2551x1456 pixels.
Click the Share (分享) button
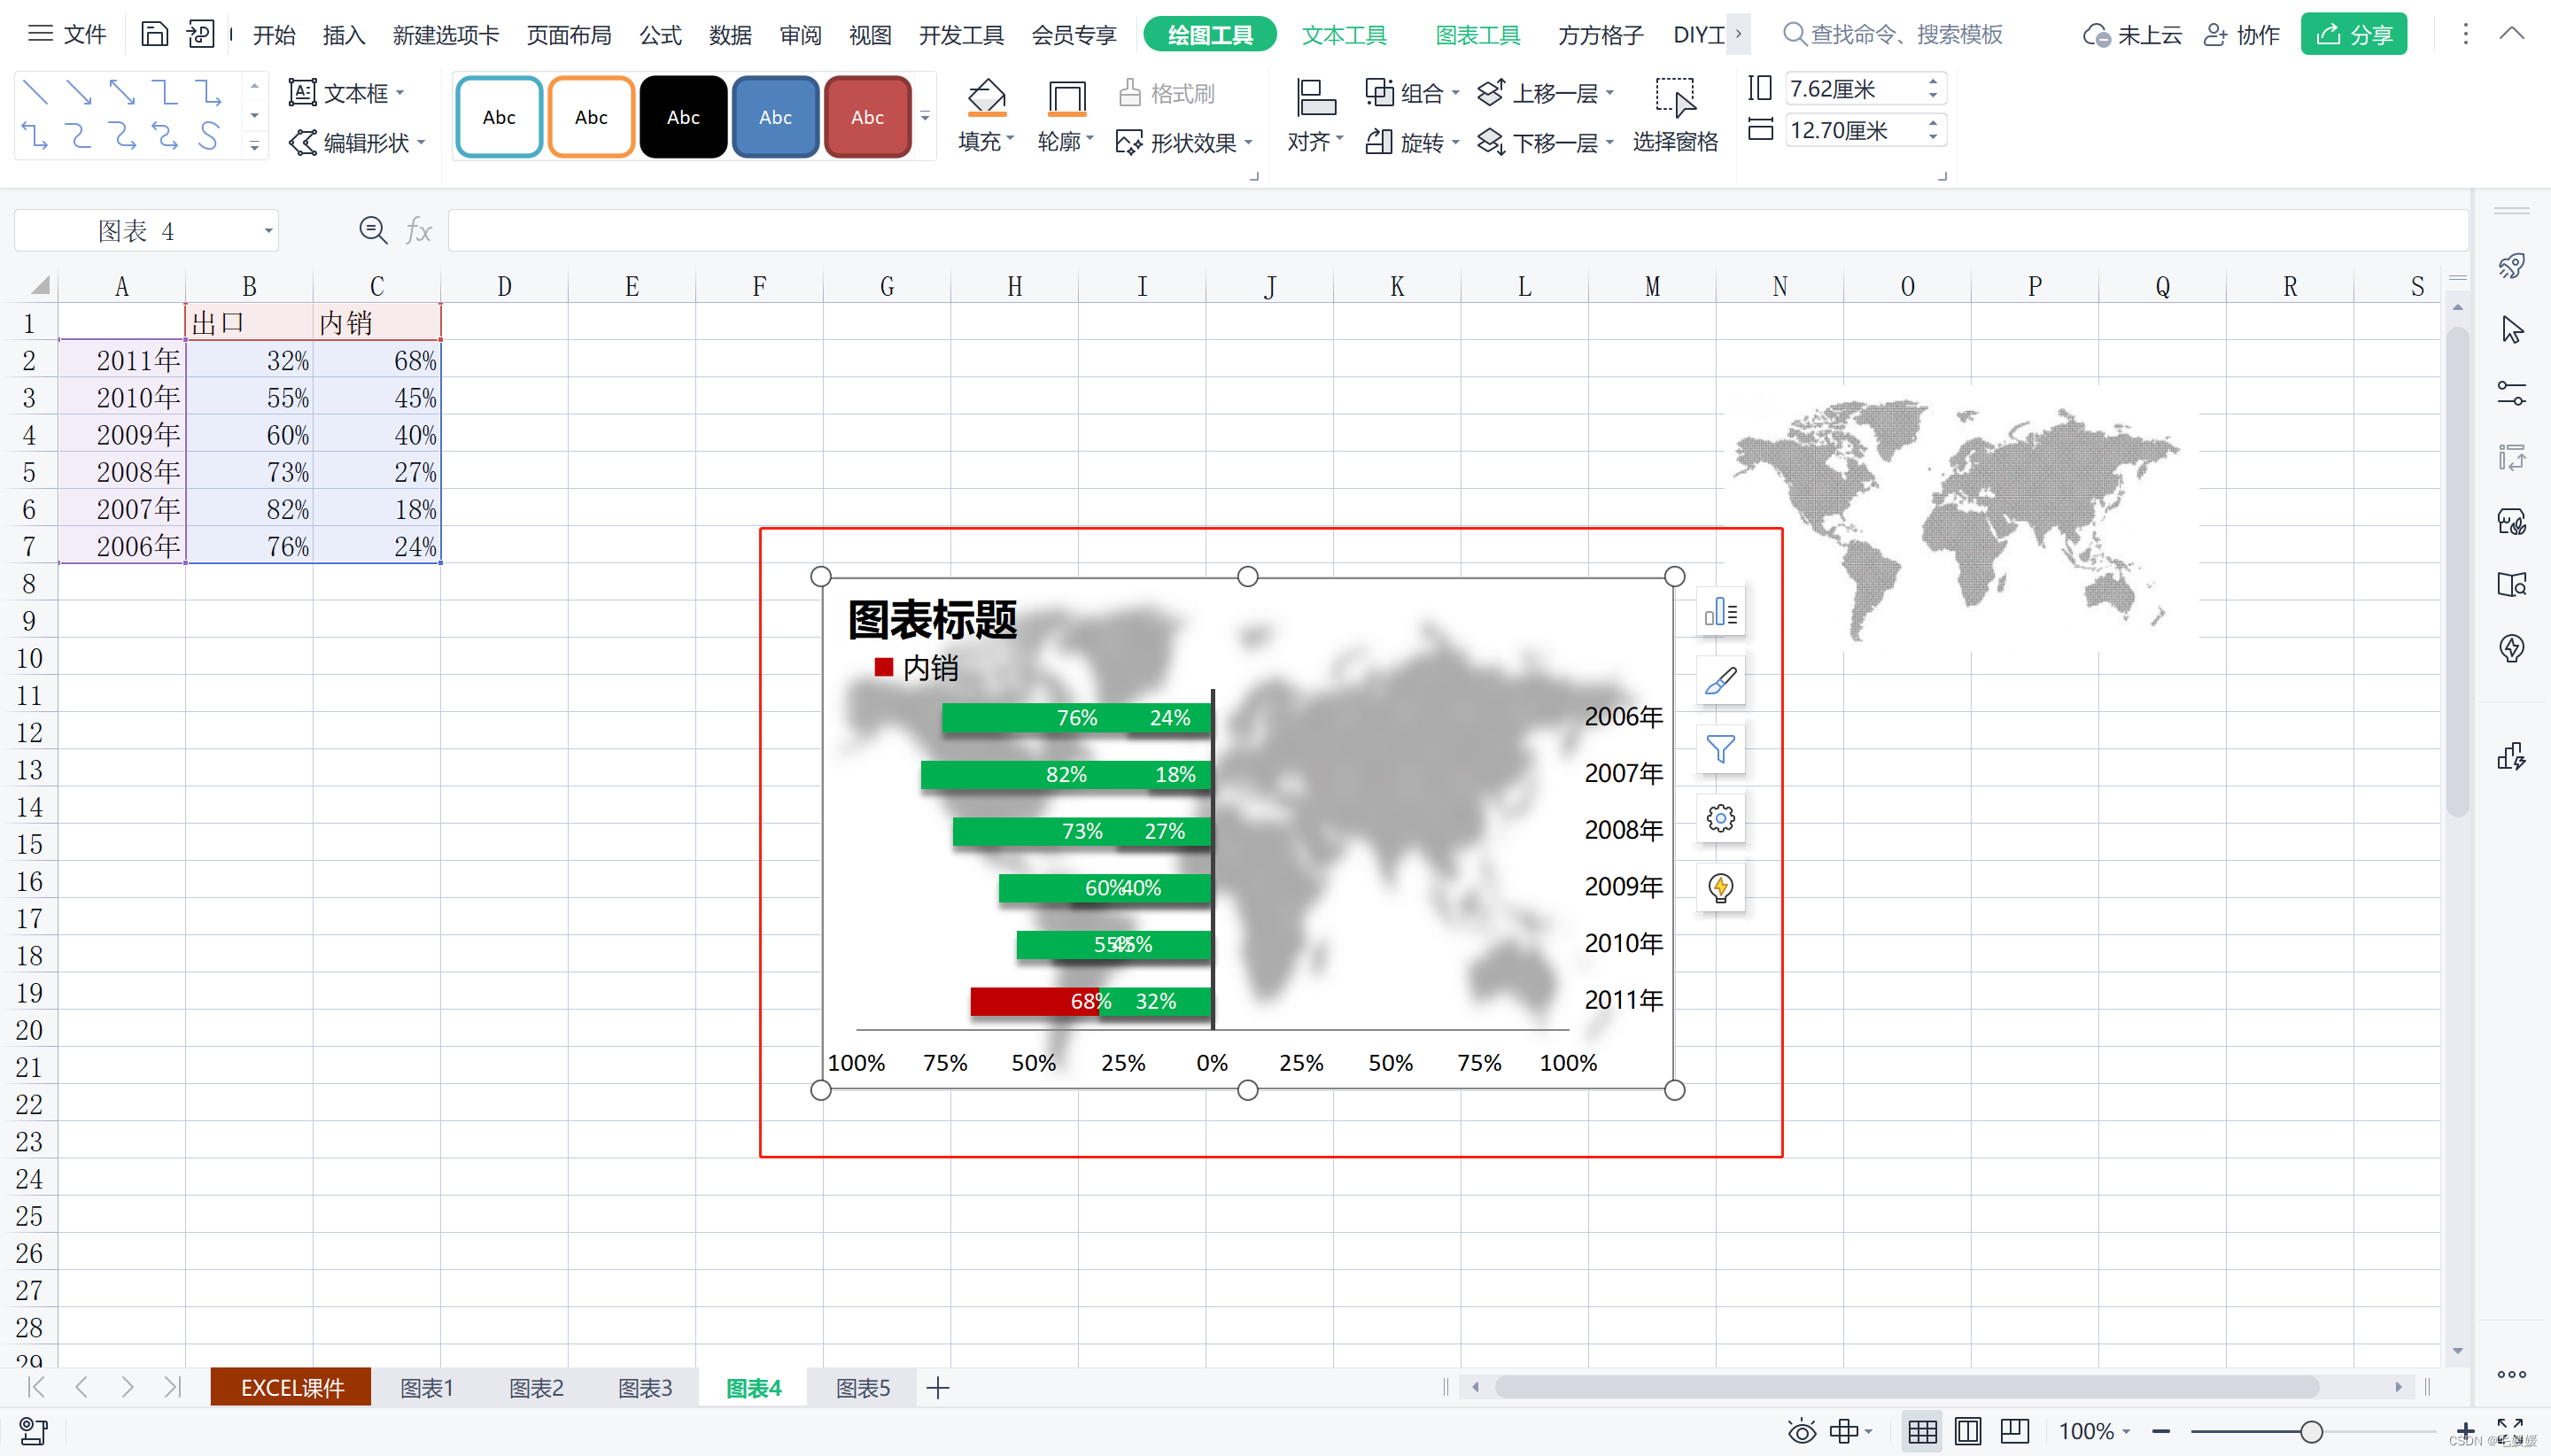pos(2353,34)
